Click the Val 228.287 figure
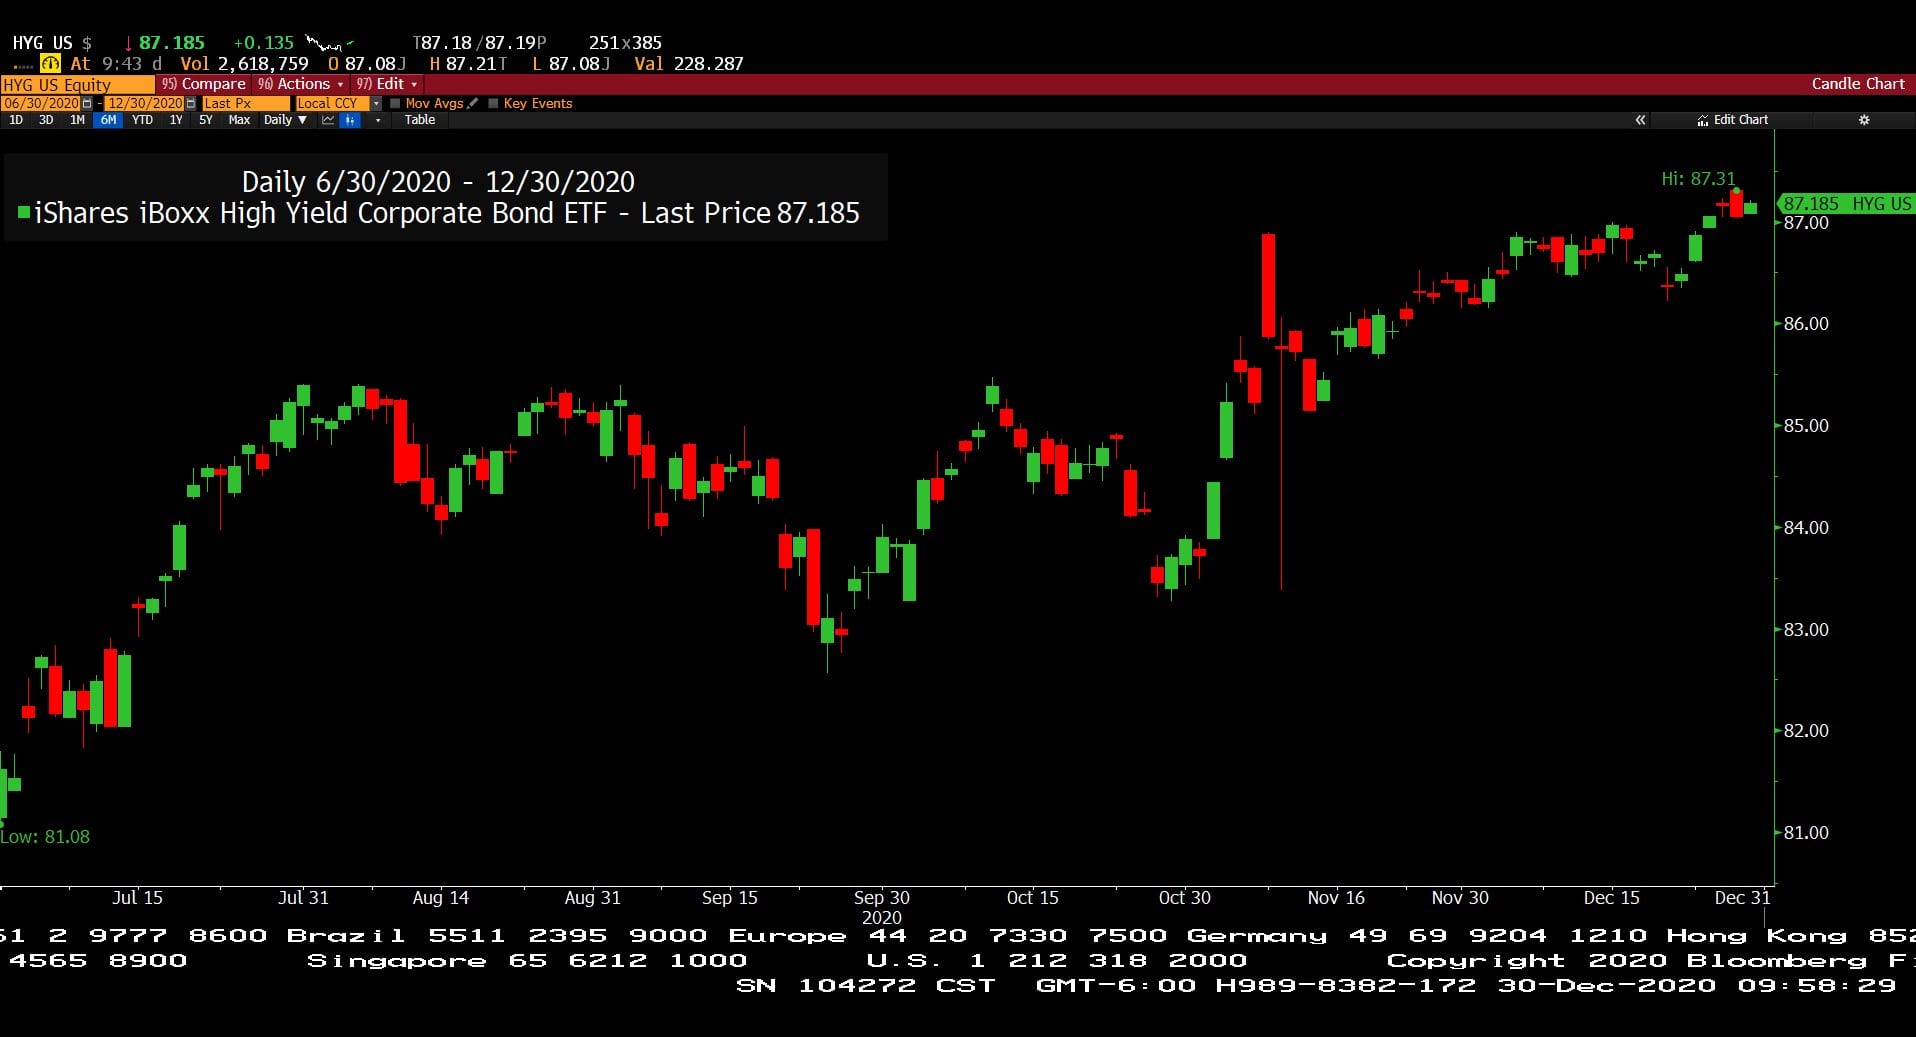 coord(689,64)
